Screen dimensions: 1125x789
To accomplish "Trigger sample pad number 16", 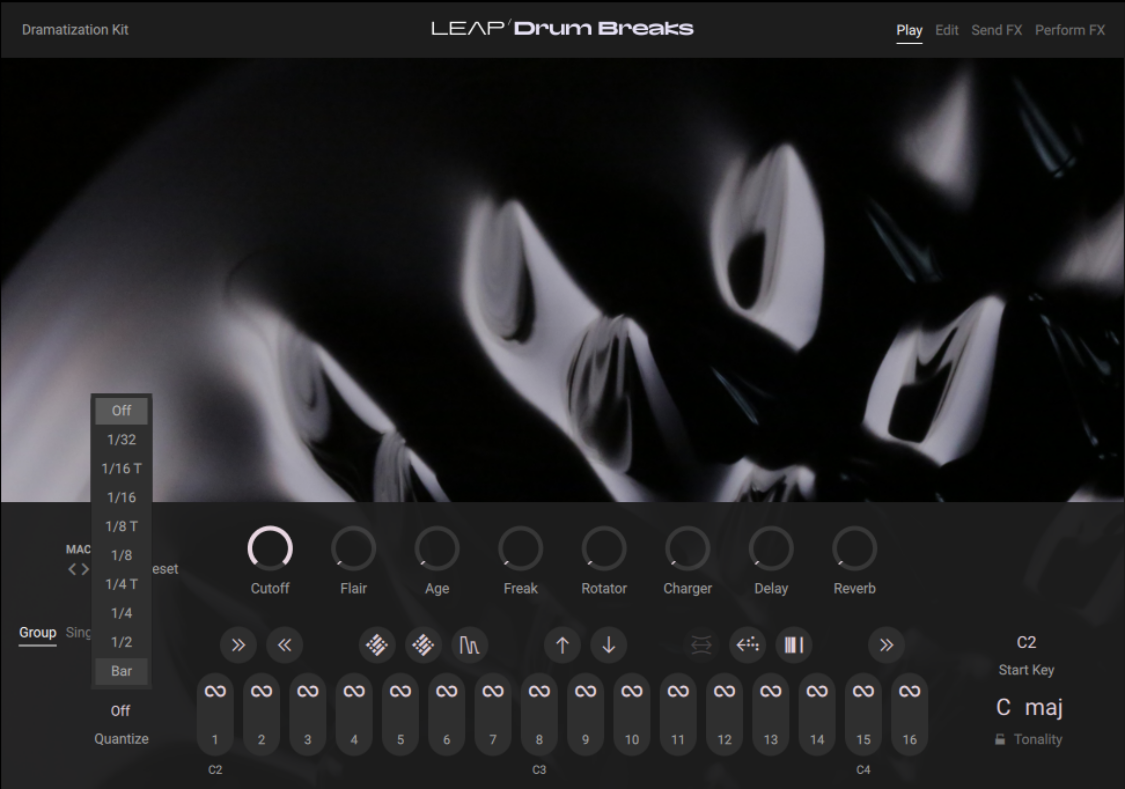I will [x=909, y=740].
